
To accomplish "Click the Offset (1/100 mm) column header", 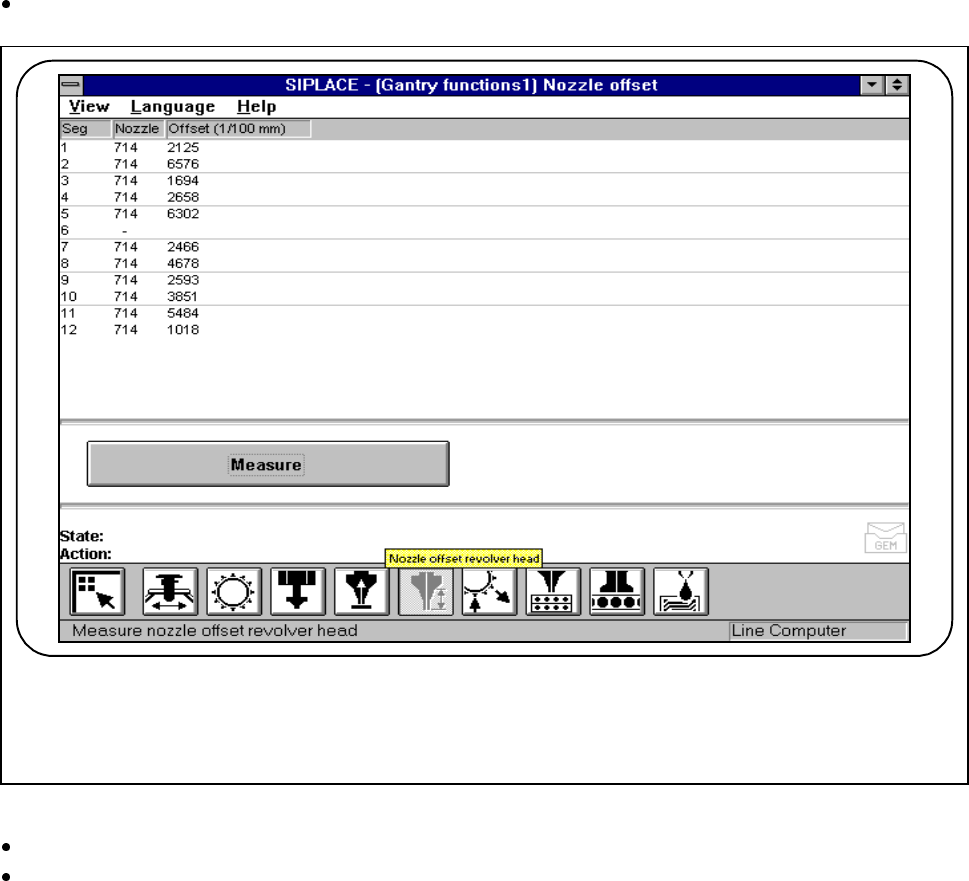I will coord(238,129).
